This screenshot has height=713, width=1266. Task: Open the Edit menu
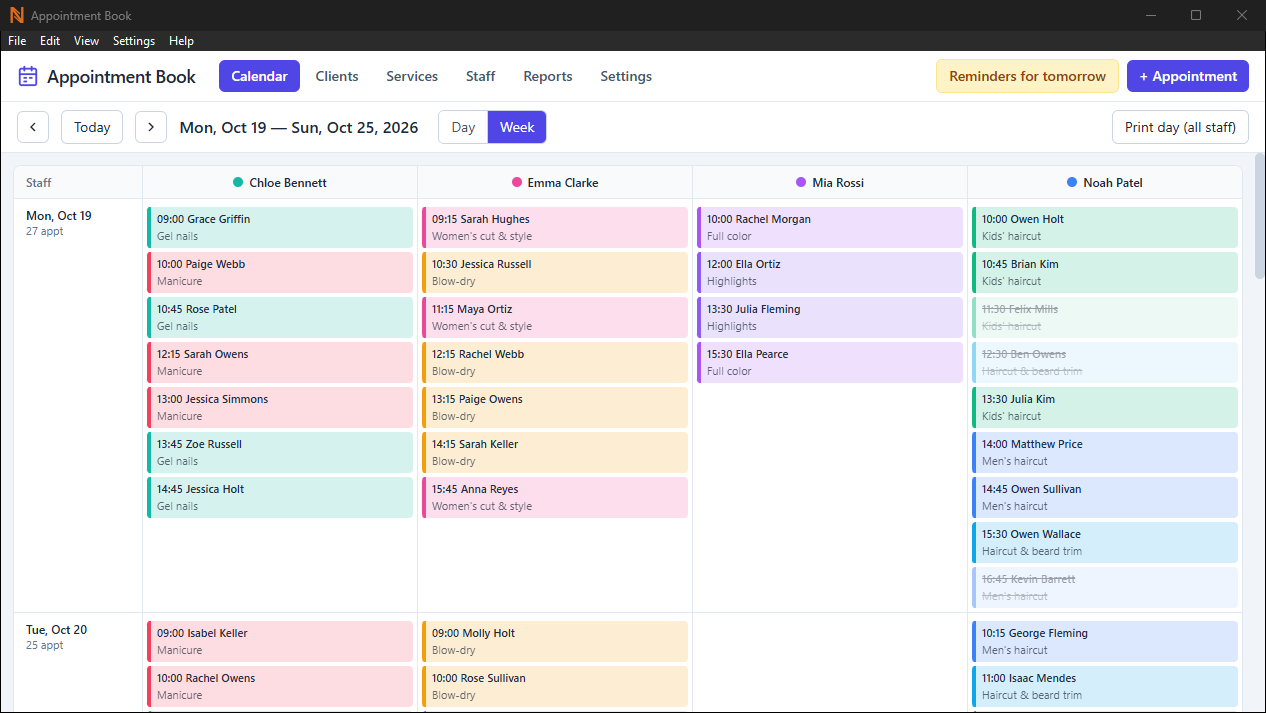pyautogui.click(x=50, y=41)
